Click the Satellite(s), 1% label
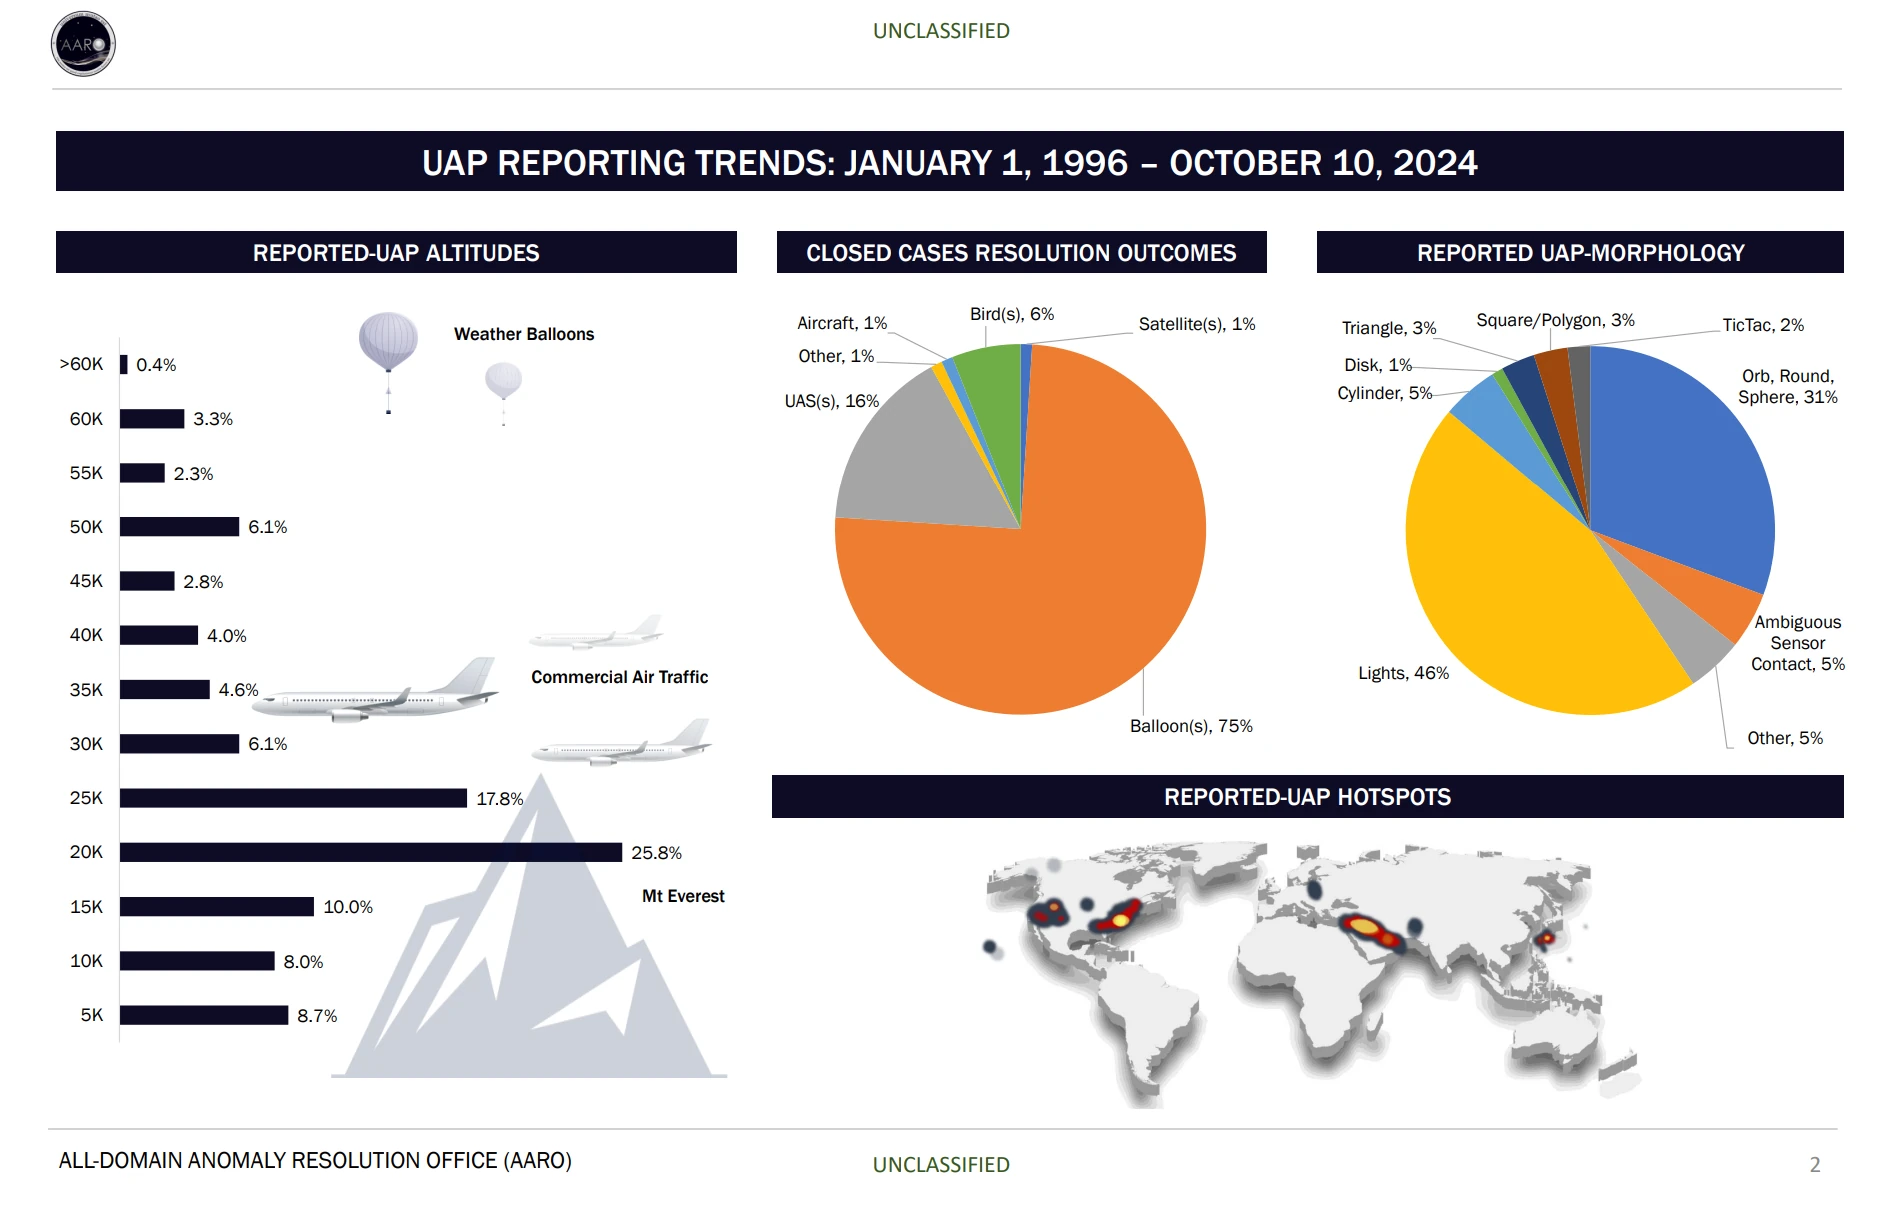Viewport: 1884px width, 1219px height. point(1197,324)
